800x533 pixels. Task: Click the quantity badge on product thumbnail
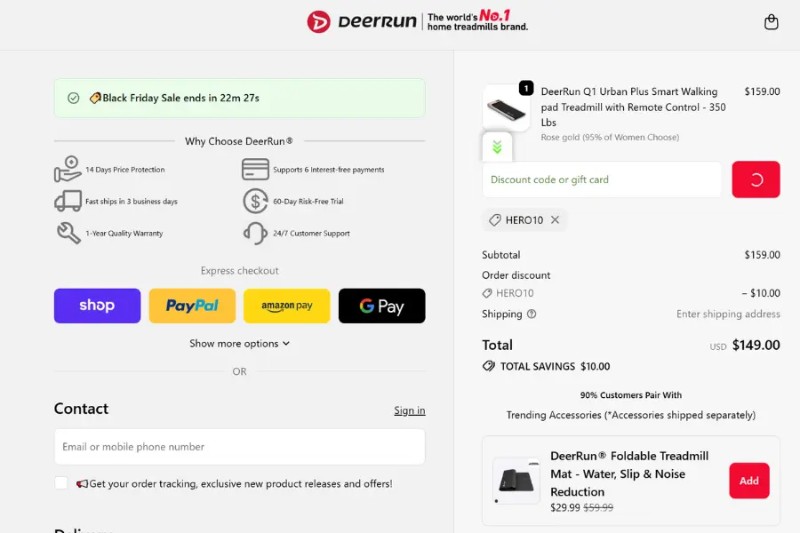point(526,88)
